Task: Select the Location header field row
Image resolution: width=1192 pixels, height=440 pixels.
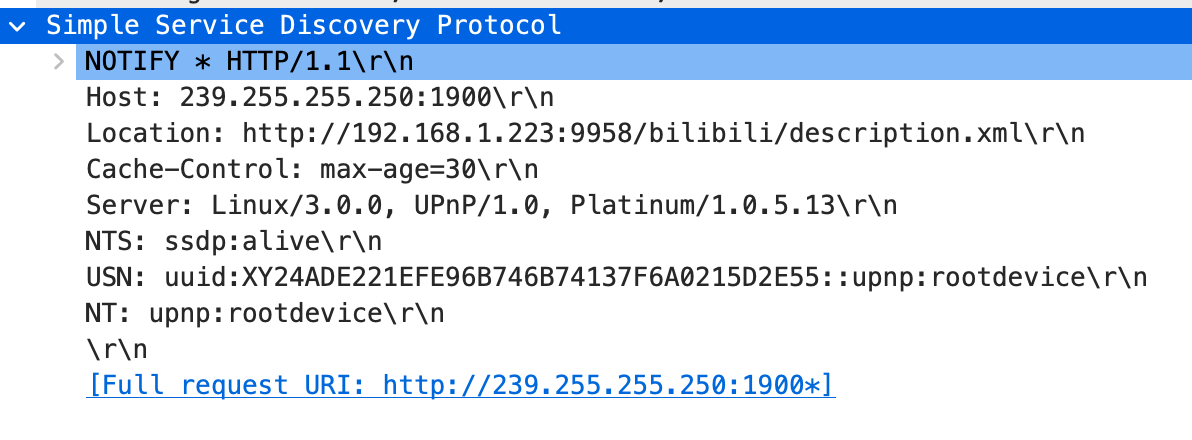Action: (585, 134)
